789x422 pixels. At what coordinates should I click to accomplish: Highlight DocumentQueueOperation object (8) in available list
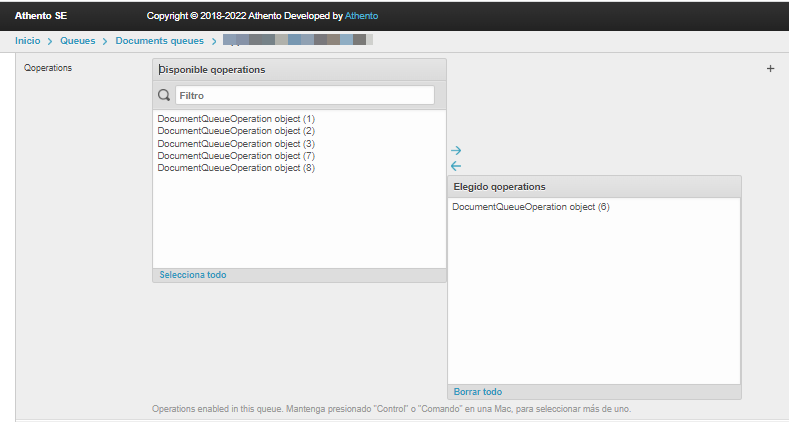tap(236, 168)
